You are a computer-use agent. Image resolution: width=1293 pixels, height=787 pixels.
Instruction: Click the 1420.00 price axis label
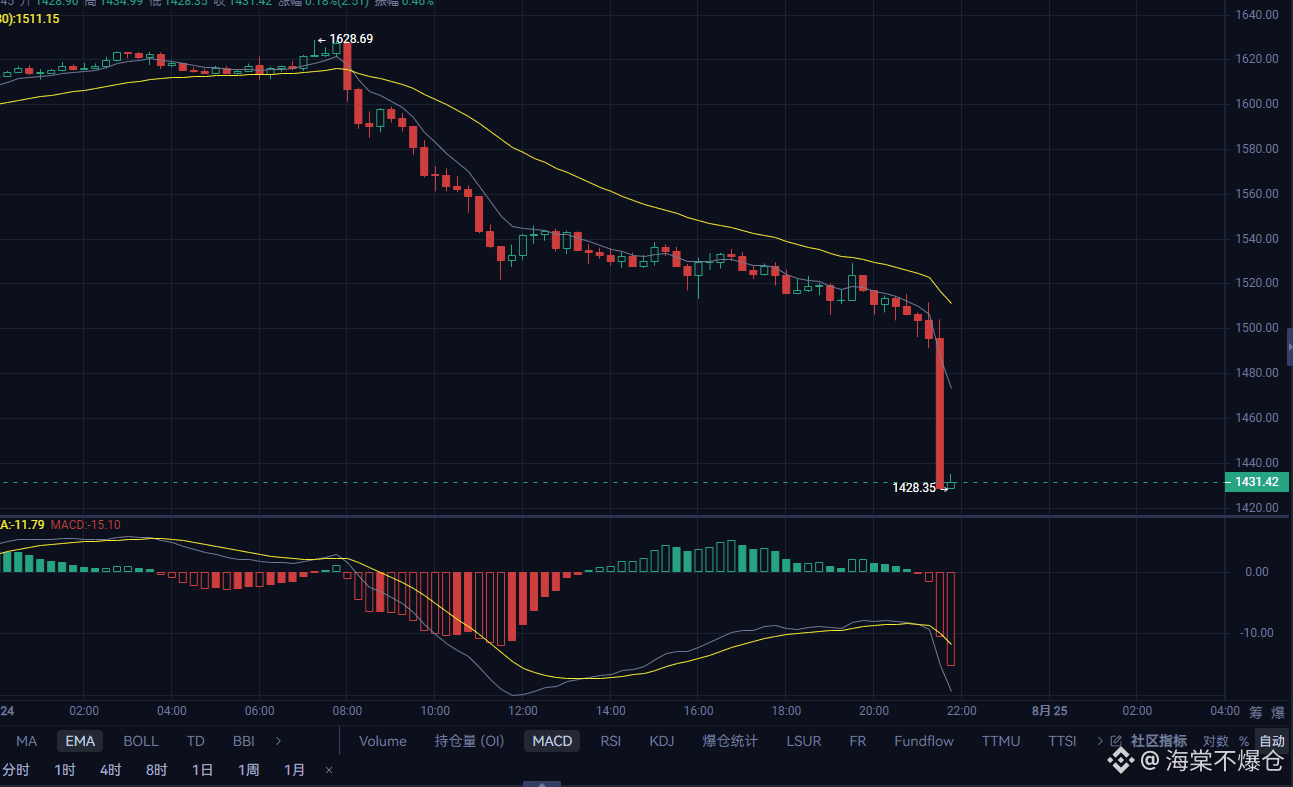coord(1256,508)
